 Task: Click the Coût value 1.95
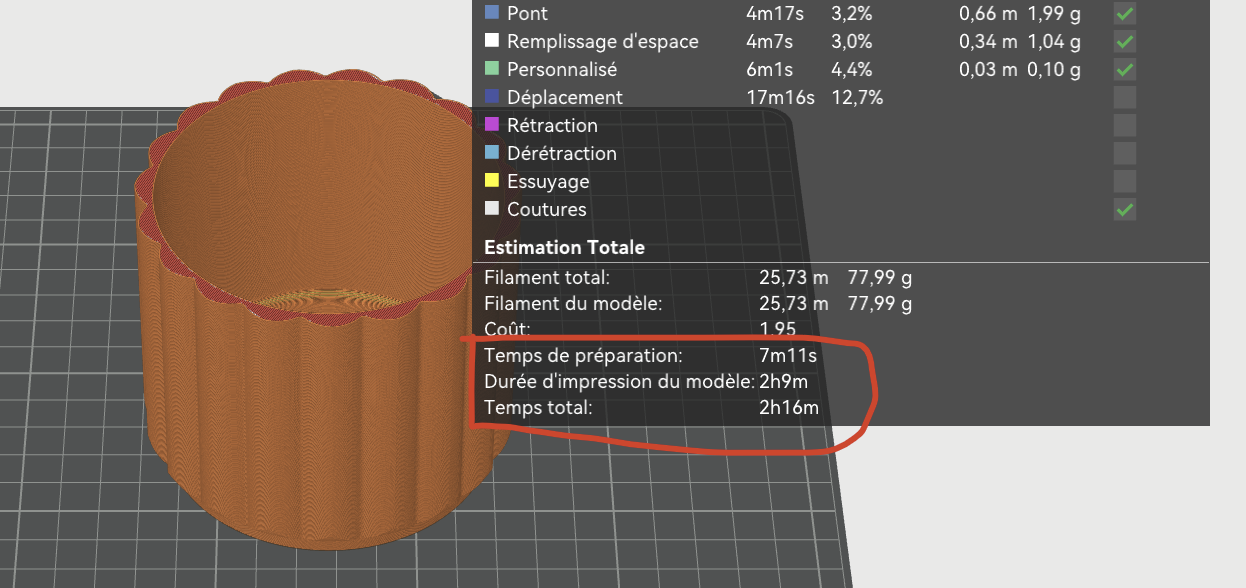[778, 329]
